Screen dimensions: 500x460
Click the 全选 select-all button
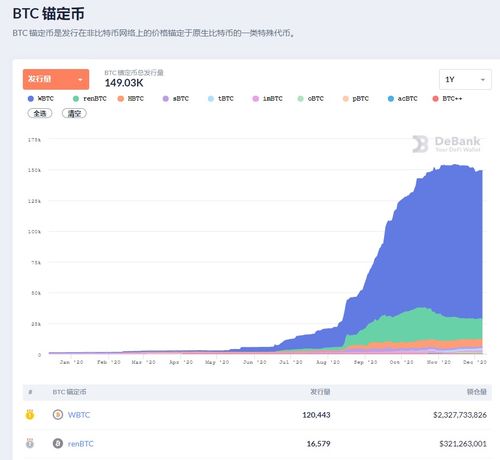point(40,114)
